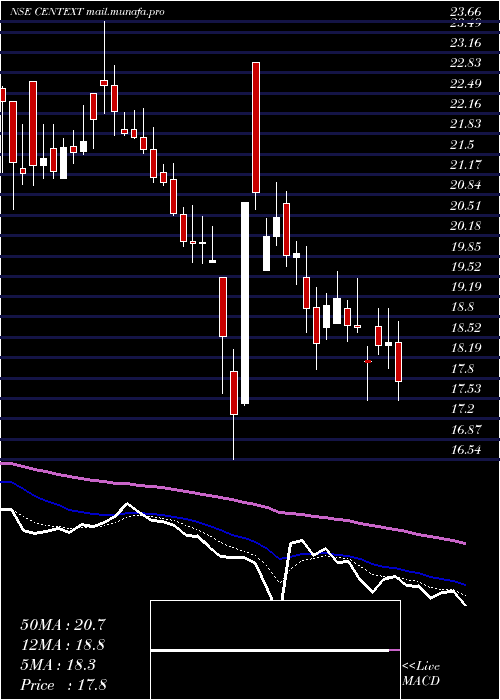Click the pink 50MA trend line
The image size is (500, 700).
232,500
